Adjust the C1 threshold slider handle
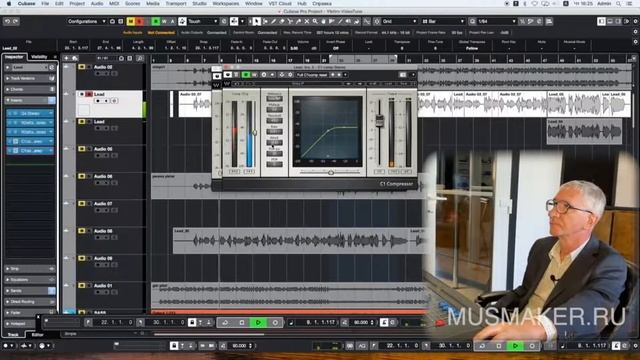Screen dimensions: 640x360 coord(254,132)
